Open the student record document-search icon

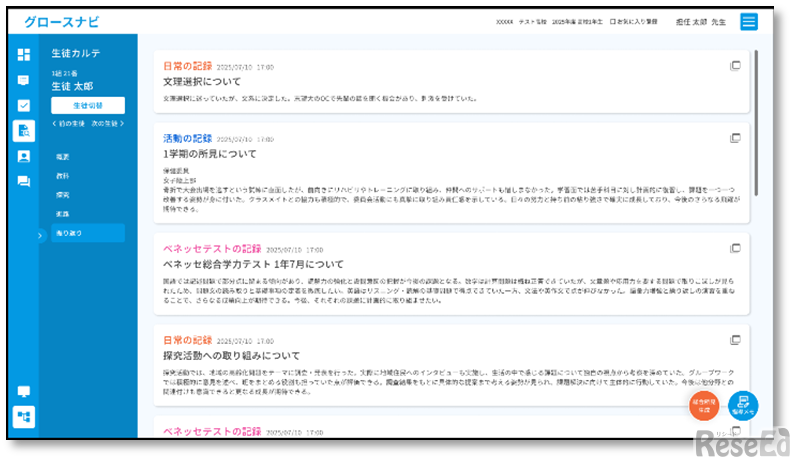(x=24, y=131)
